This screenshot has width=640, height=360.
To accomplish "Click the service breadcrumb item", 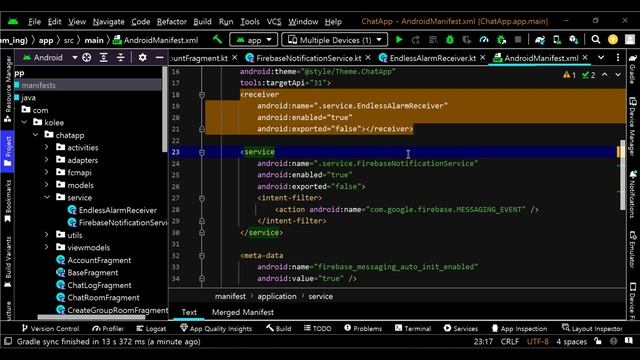I will (x=320, y=296).
